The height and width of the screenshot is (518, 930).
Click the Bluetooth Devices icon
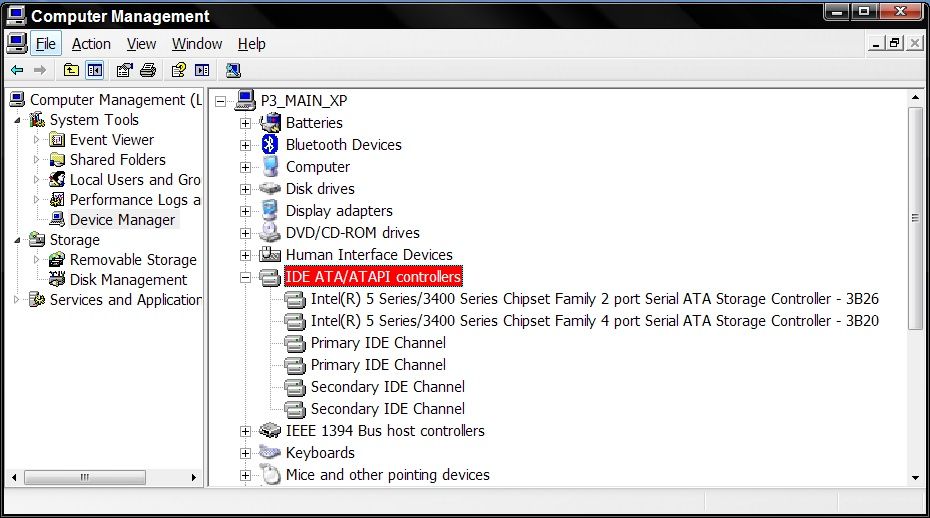click(270, 145)
